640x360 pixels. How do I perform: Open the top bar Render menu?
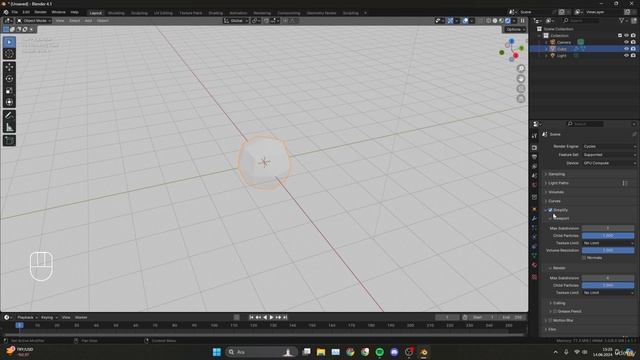[40, 12]
